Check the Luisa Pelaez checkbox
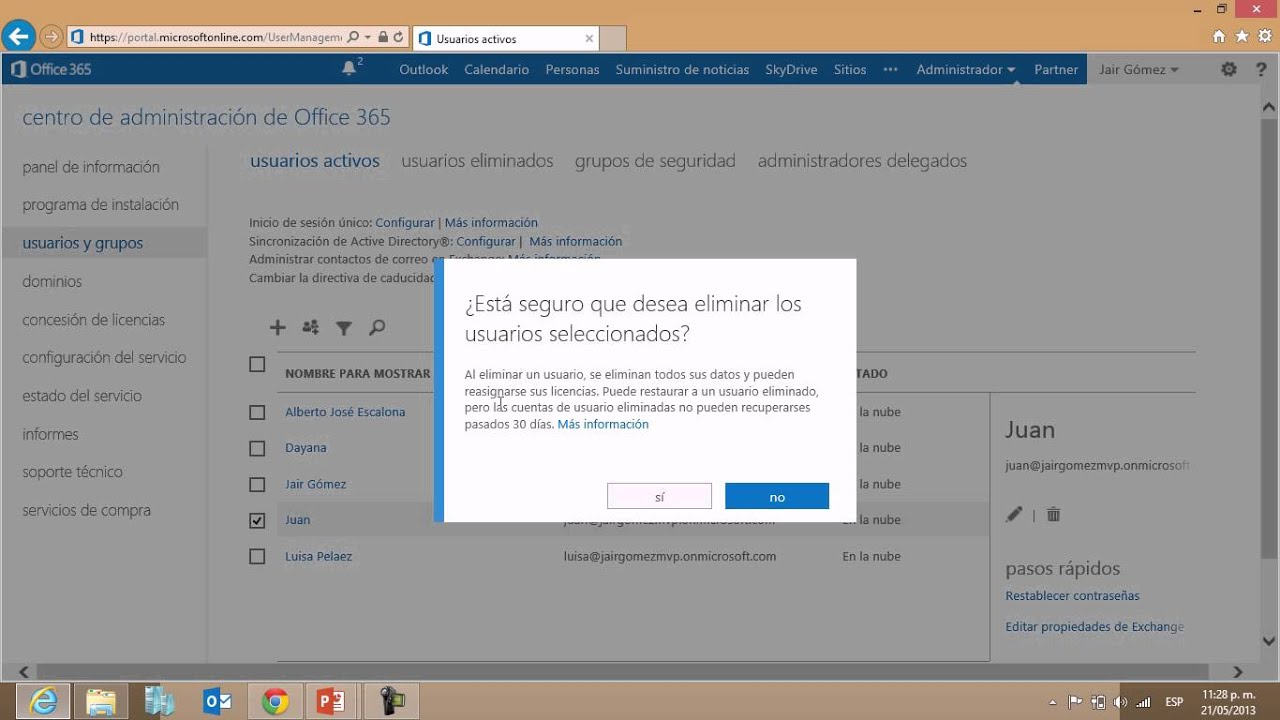The image size is (1280, 720). (x=257, y=556)
